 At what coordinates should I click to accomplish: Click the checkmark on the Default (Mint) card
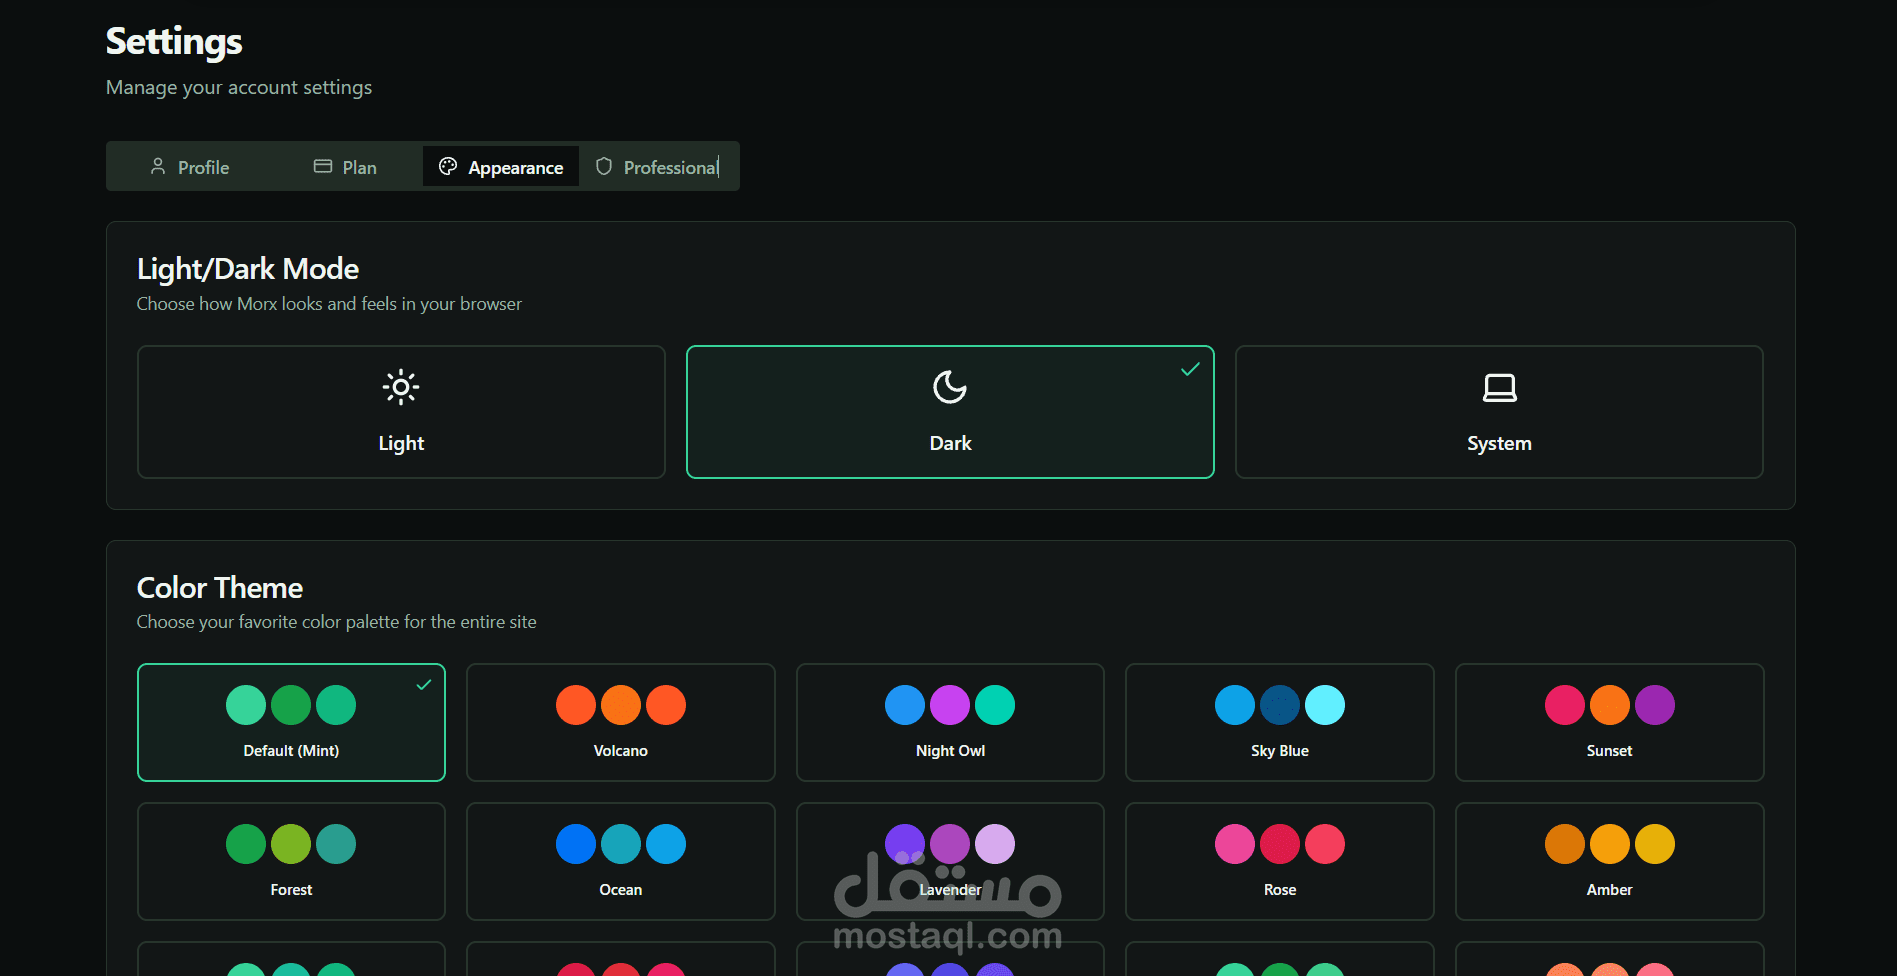[424, 685]
